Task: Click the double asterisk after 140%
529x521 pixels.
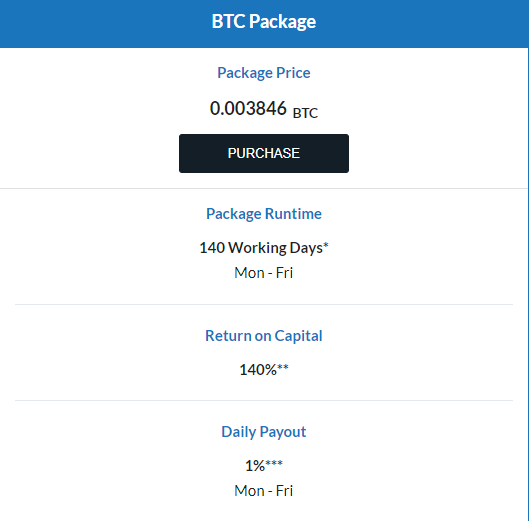Action: coord(283,367)
